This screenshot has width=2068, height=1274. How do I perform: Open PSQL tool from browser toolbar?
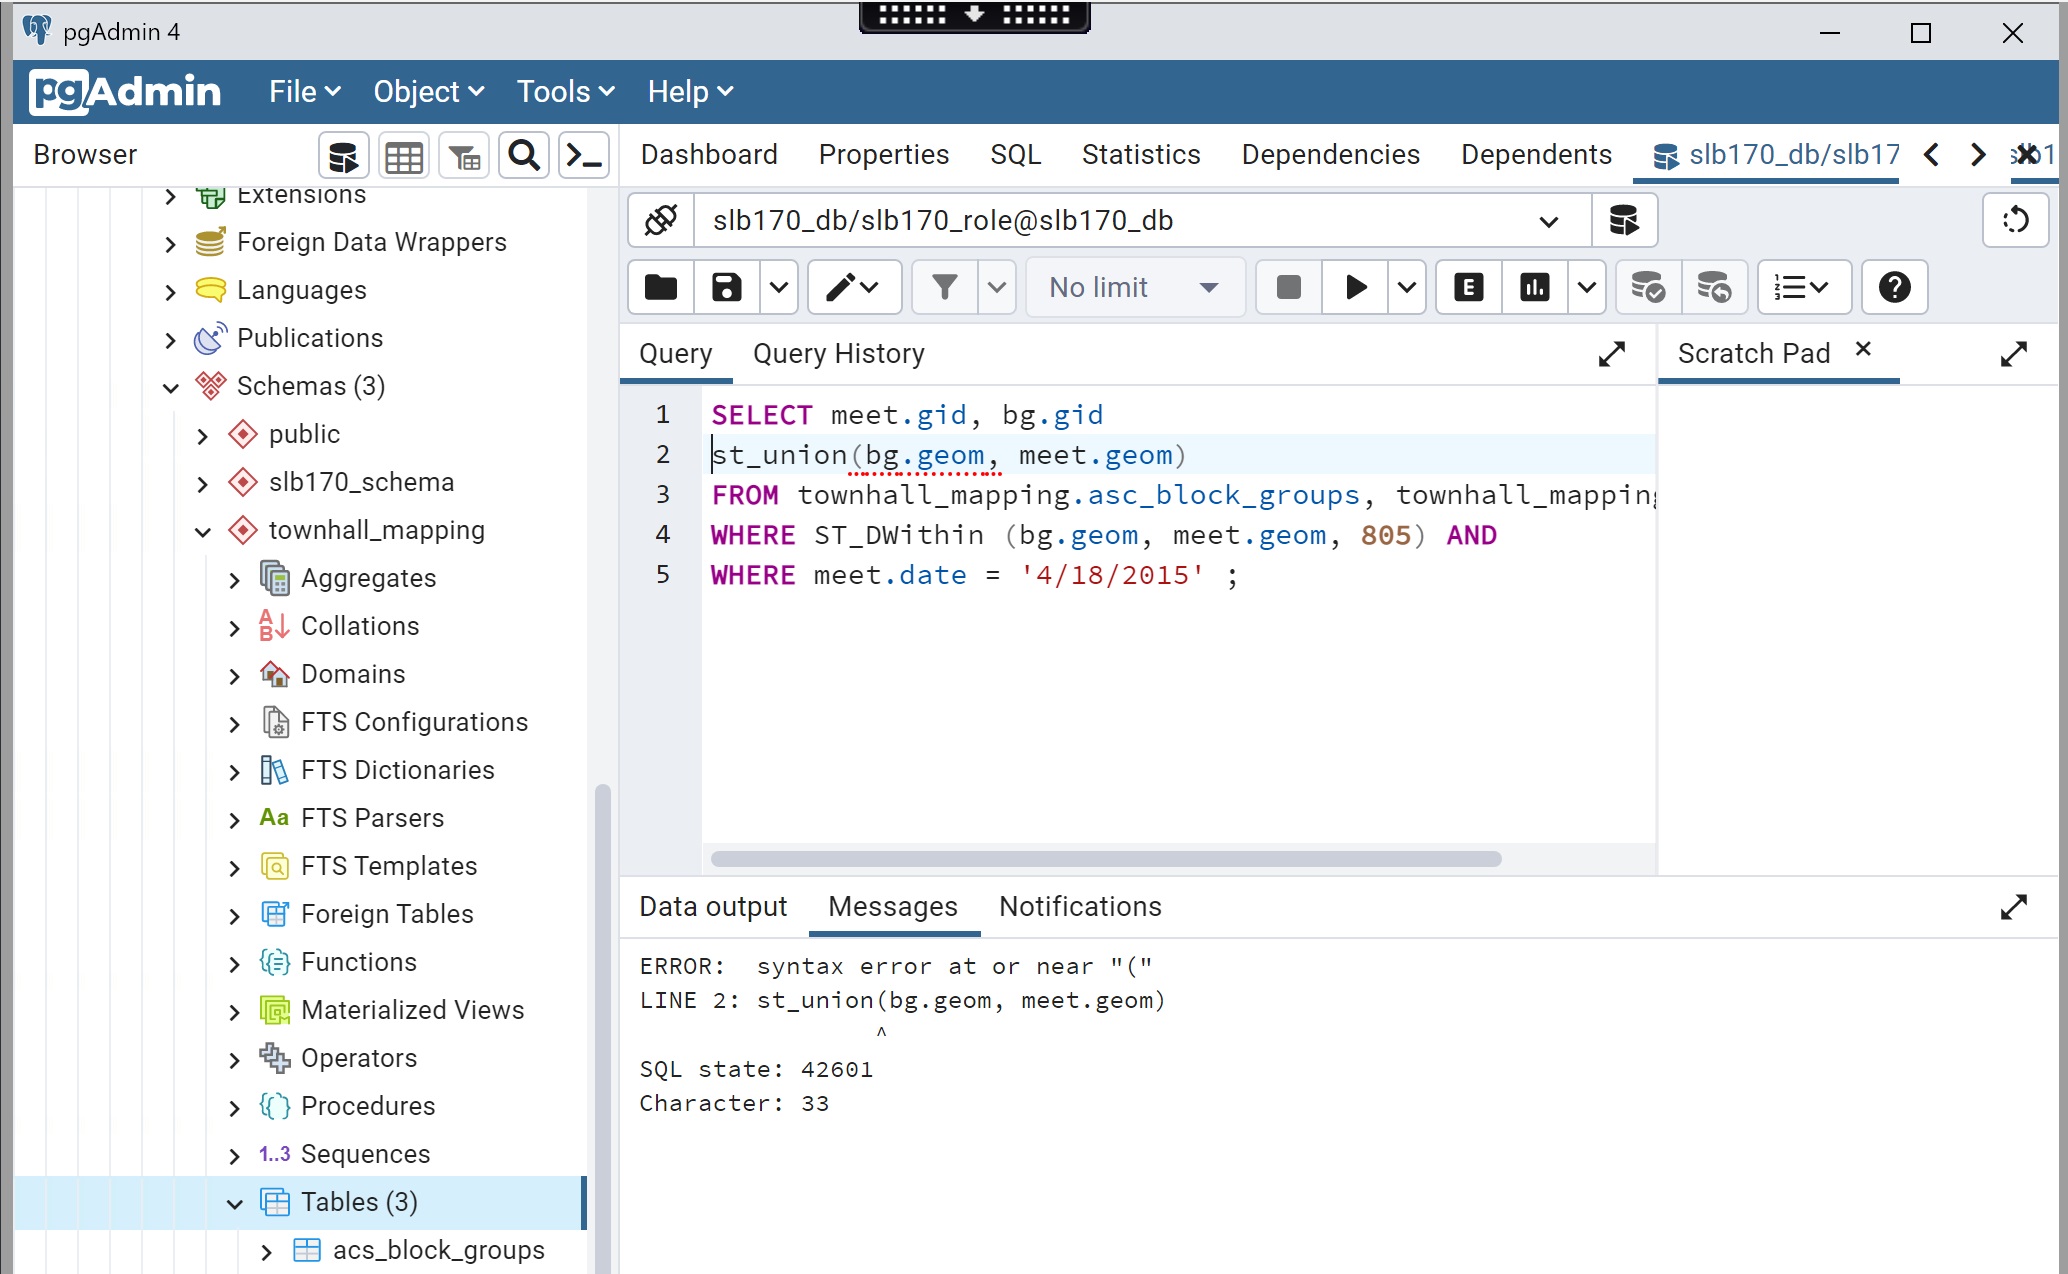point(584,156)
